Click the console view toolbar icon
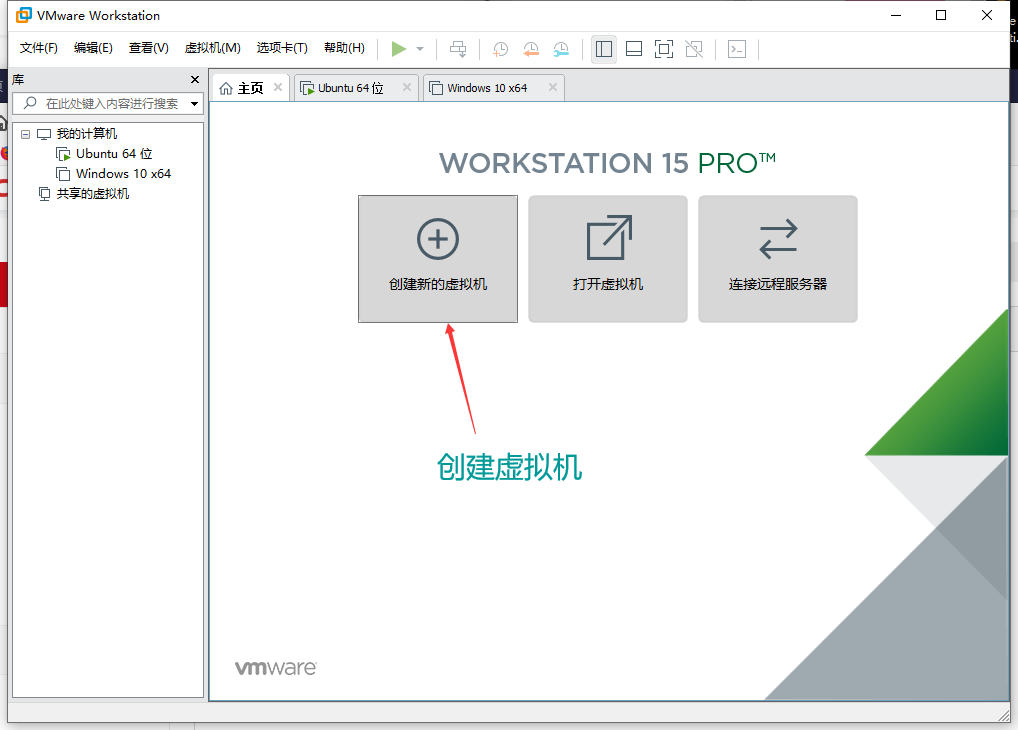This screenshot has height=730, width=1018. [x=737, y=49]
